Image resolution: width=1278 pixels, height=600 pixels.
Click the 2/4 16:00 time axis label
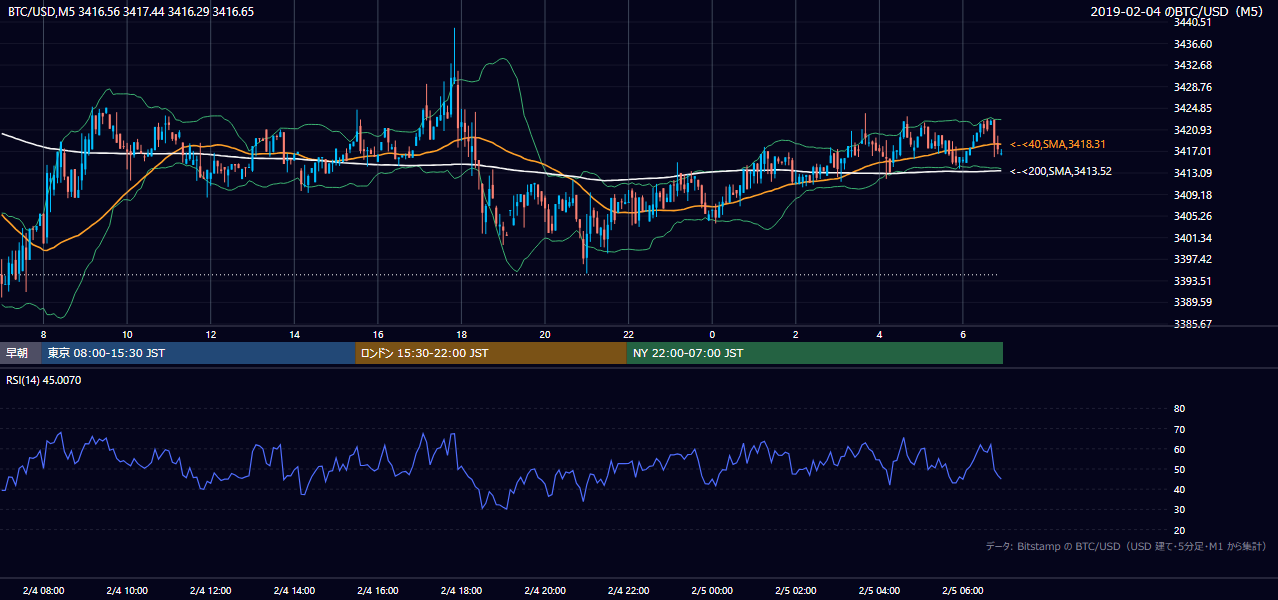[x=377, y=590]
